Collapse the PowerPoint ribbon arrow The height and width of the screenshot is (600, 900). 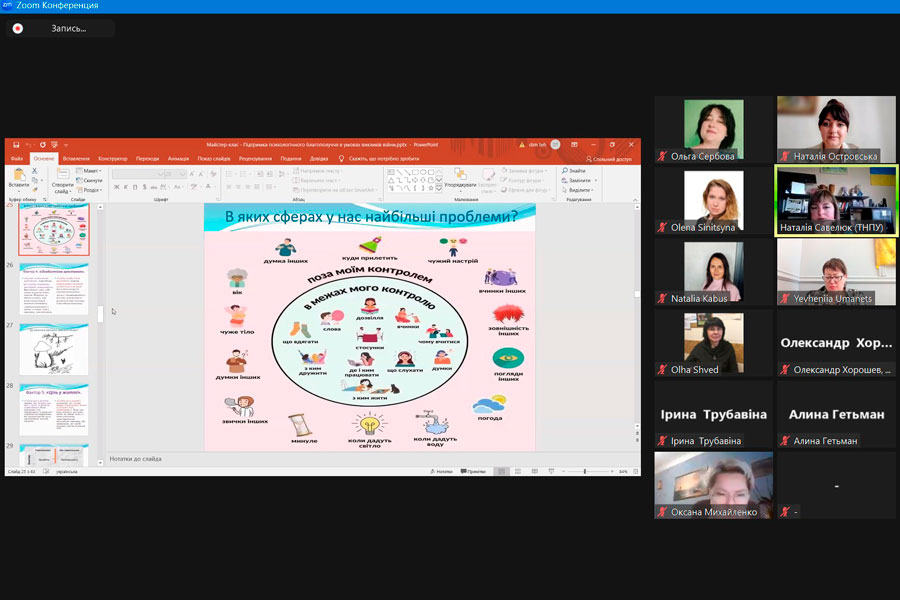[x=635, y=199]
